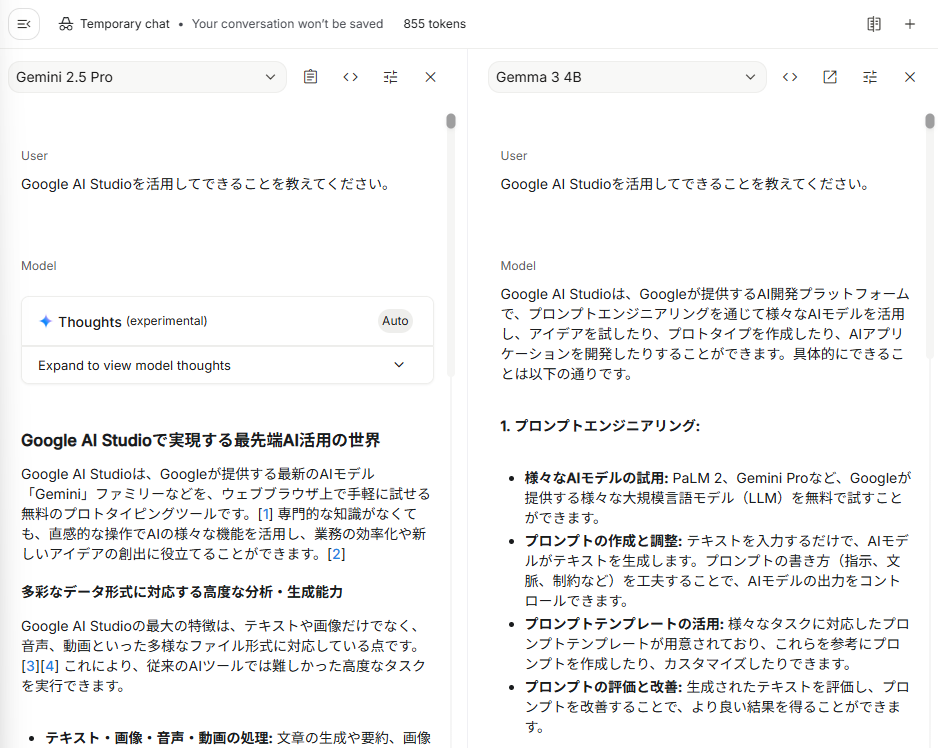Click subheading "多彩なデータ形式に対応する高度な分析・生成能力"

click(182, 592)
